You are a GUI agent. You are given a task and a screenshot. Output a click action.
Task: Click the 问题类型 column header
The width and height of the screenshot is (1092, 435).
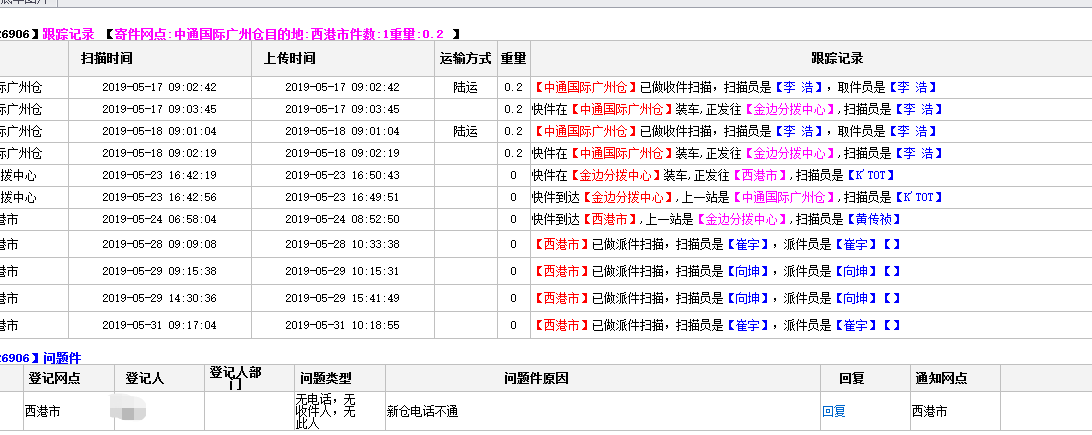click(x=326, y=379)
